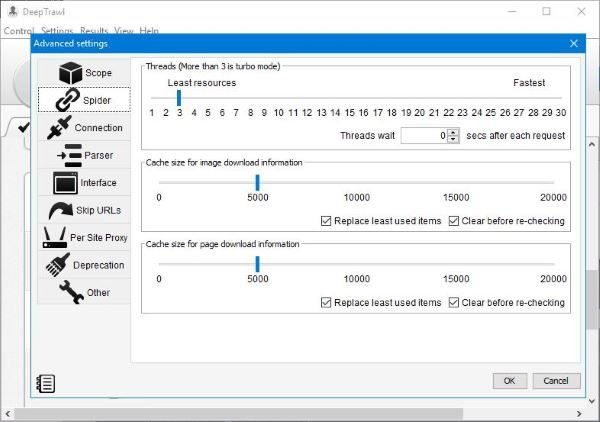Click the 15000 label under page cache
Image resolution: width=600 pixels, height=422 pixels.
[x=456, y=279]
